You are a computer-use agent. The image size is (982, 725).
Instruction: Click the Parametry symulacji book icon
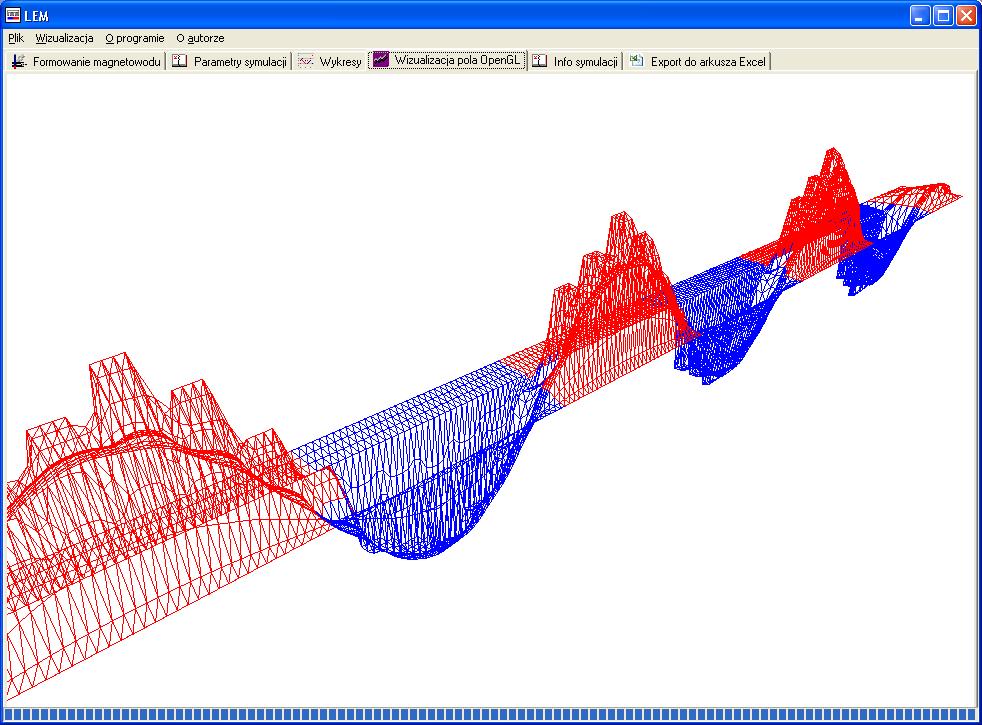(180, 61)
